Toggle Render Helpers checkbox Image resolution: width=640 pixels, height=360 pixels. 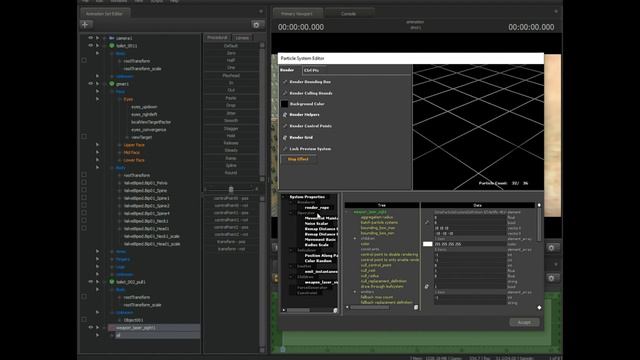tap(284, 115)
